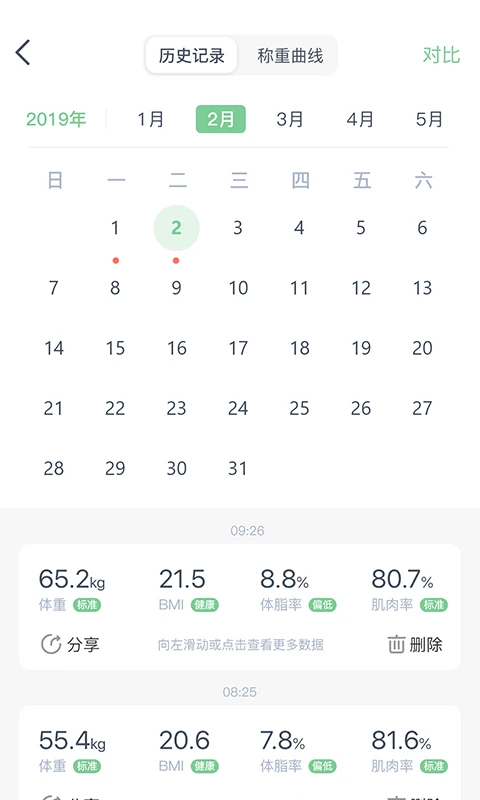Choose day 15 on the calendar
The height and width of the screenshot is (800, 480).
tap(115, 348)
